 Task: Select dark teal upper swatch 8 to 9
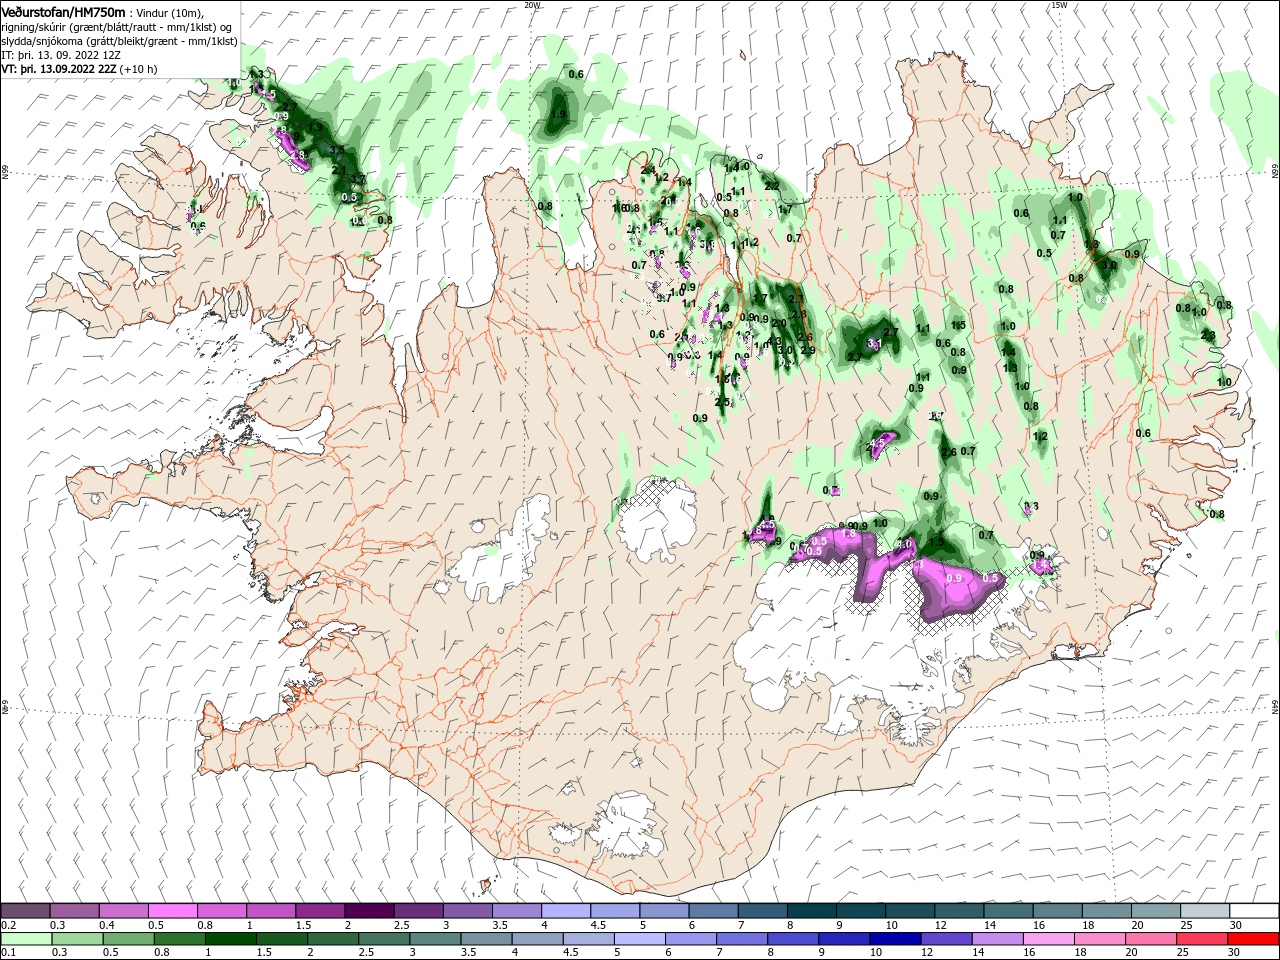[x=811, y=911]
